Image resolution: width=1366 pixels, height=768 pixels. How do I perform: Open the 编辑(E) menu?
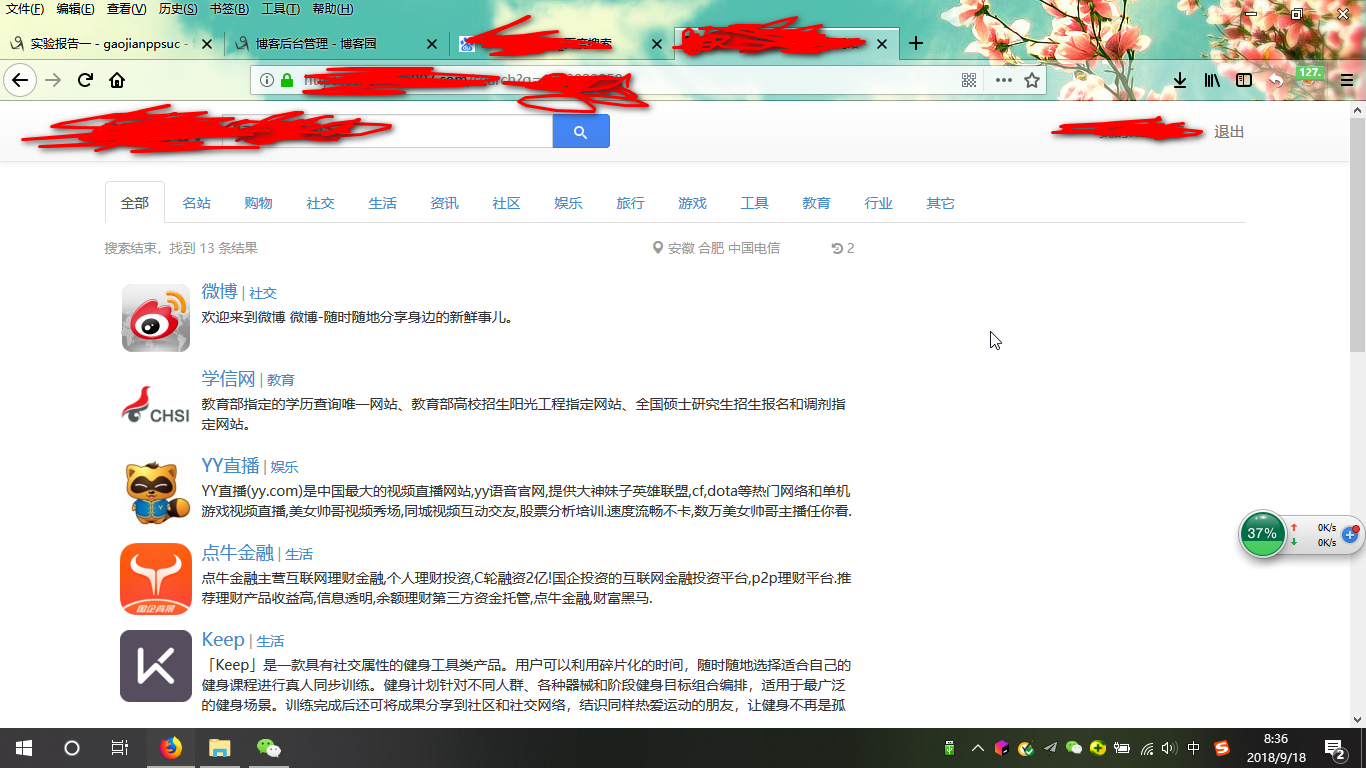(75, 9)
